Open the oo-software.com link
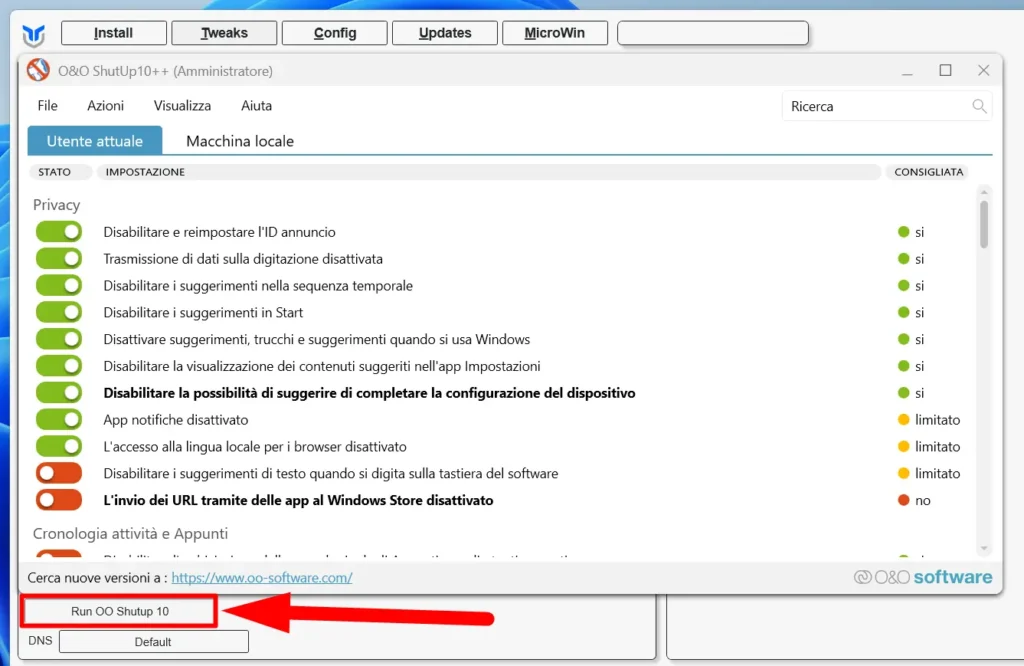Screen dimensions: 1024x666 (x=262, y=578)
